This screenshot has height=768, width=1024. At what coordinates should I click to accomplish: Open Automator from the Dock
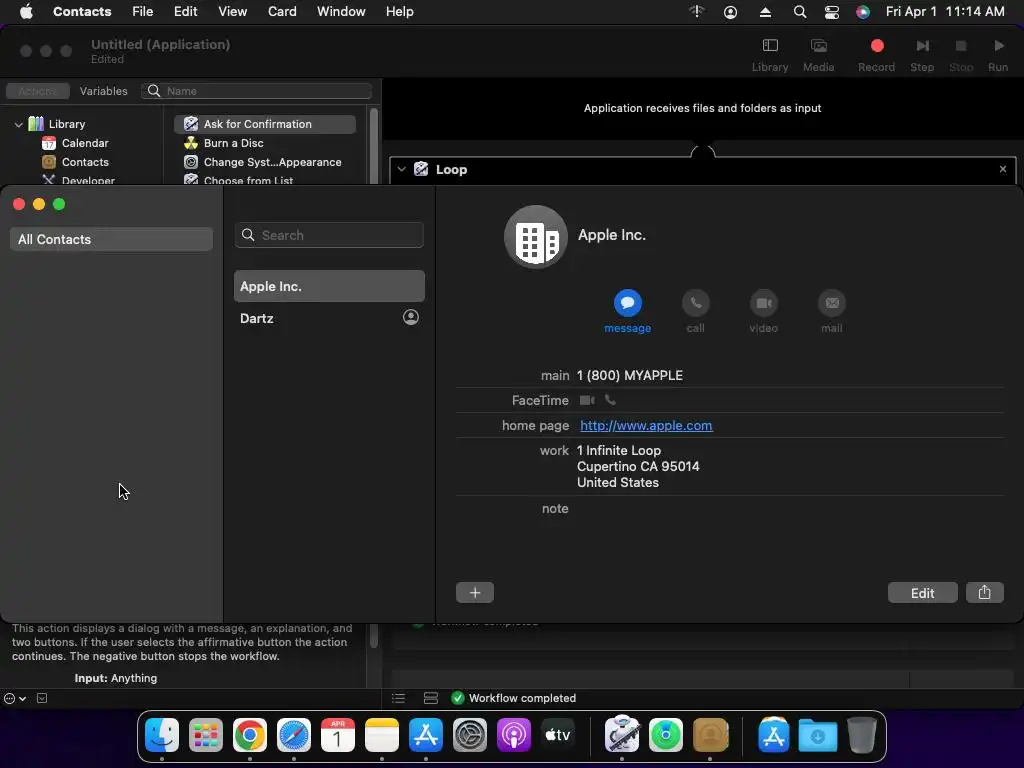pyautogui.click(x=621, y=734)
